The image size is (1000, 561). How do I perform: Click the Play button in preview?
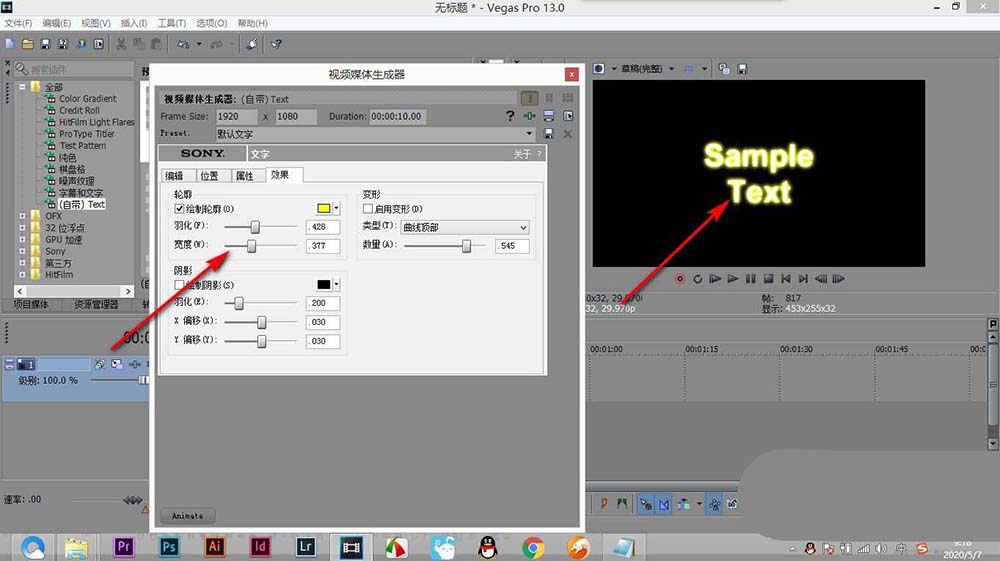click(x=733, y=279)
